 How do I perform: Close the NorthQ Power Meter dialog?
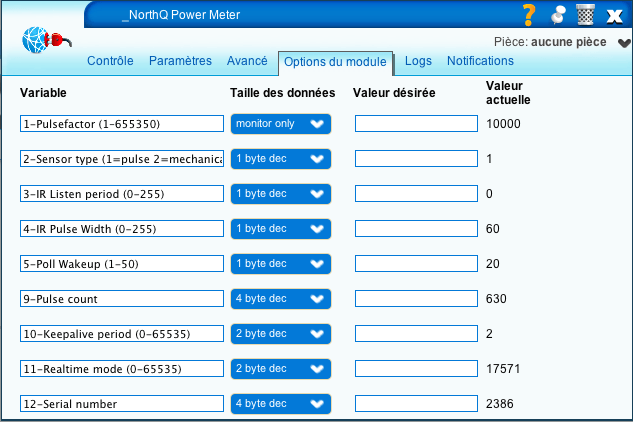(614, 16)
